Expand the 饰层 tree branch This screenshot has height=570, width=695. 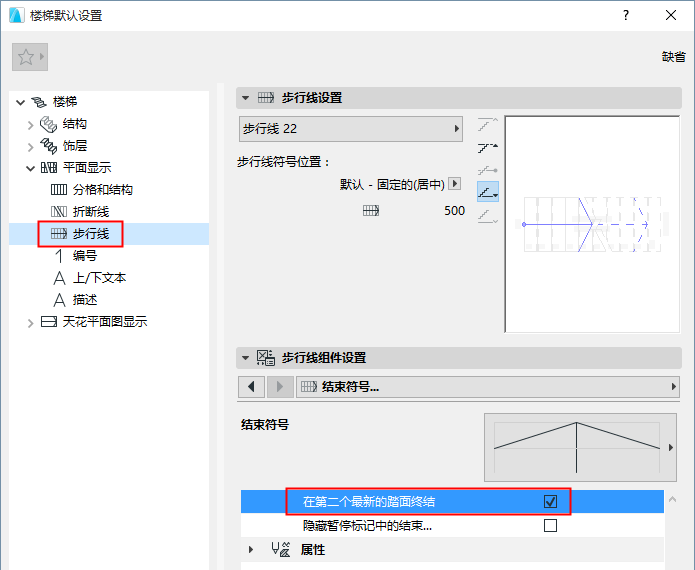31,147
